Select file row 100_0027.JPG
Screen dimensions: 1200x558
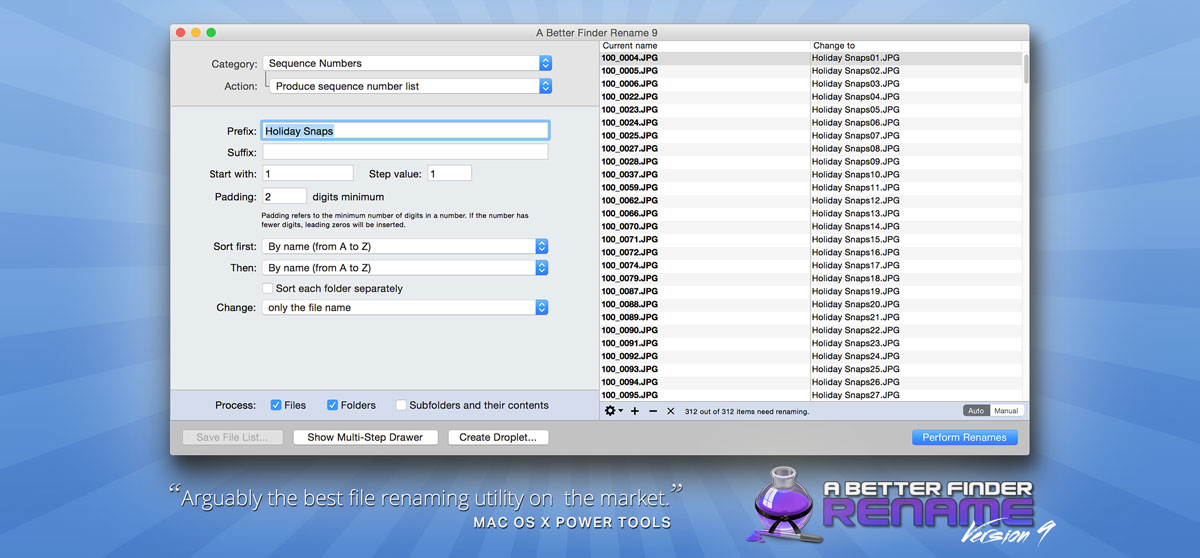811,149
